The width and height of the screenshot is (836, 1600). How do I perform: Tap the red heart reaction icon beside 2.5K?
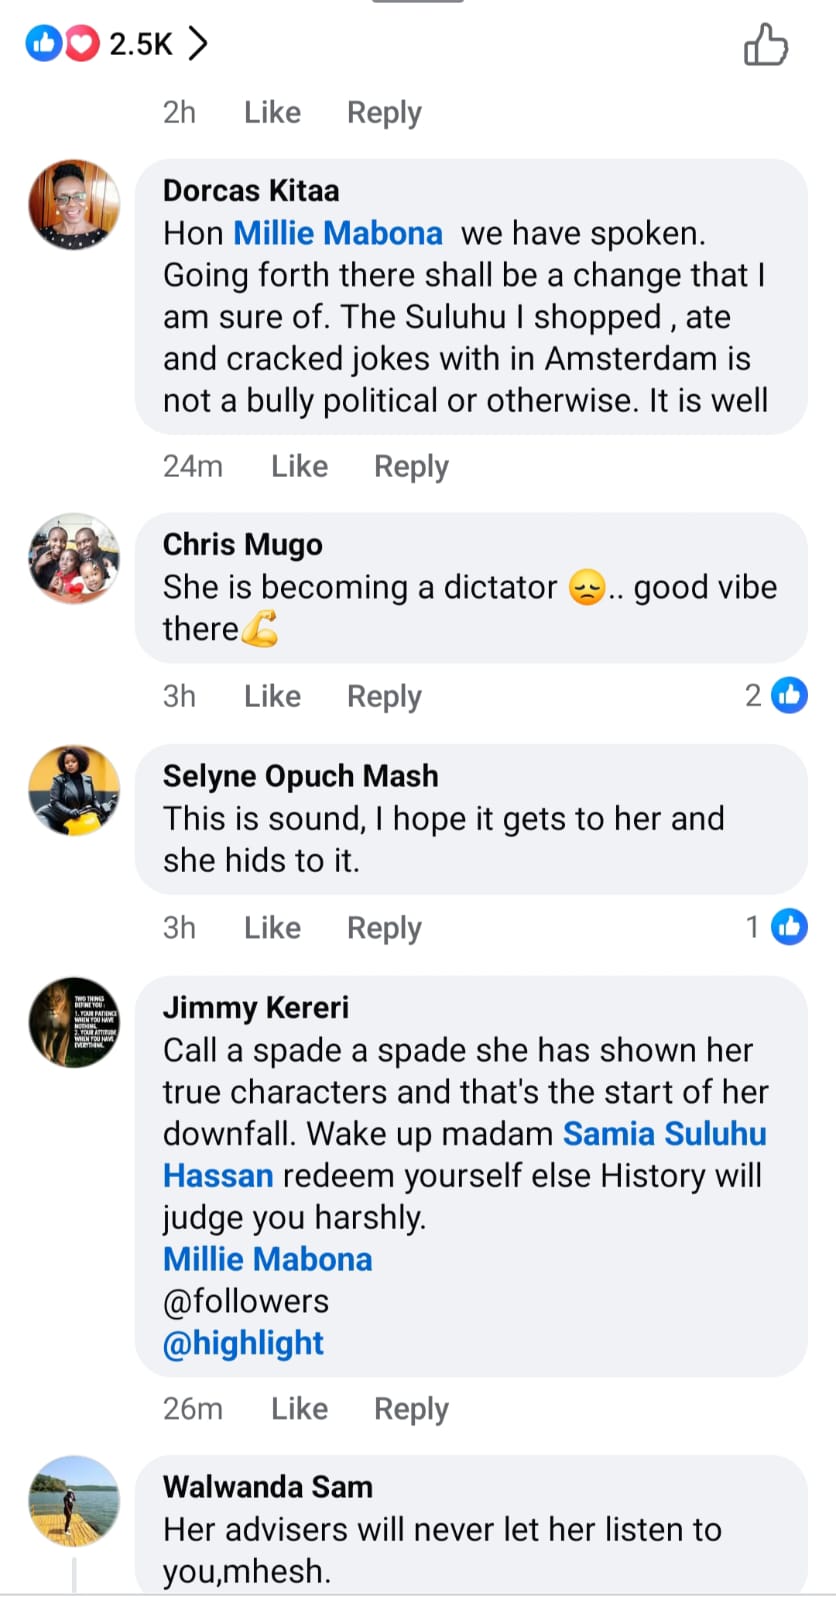click(x=82, y=43)
